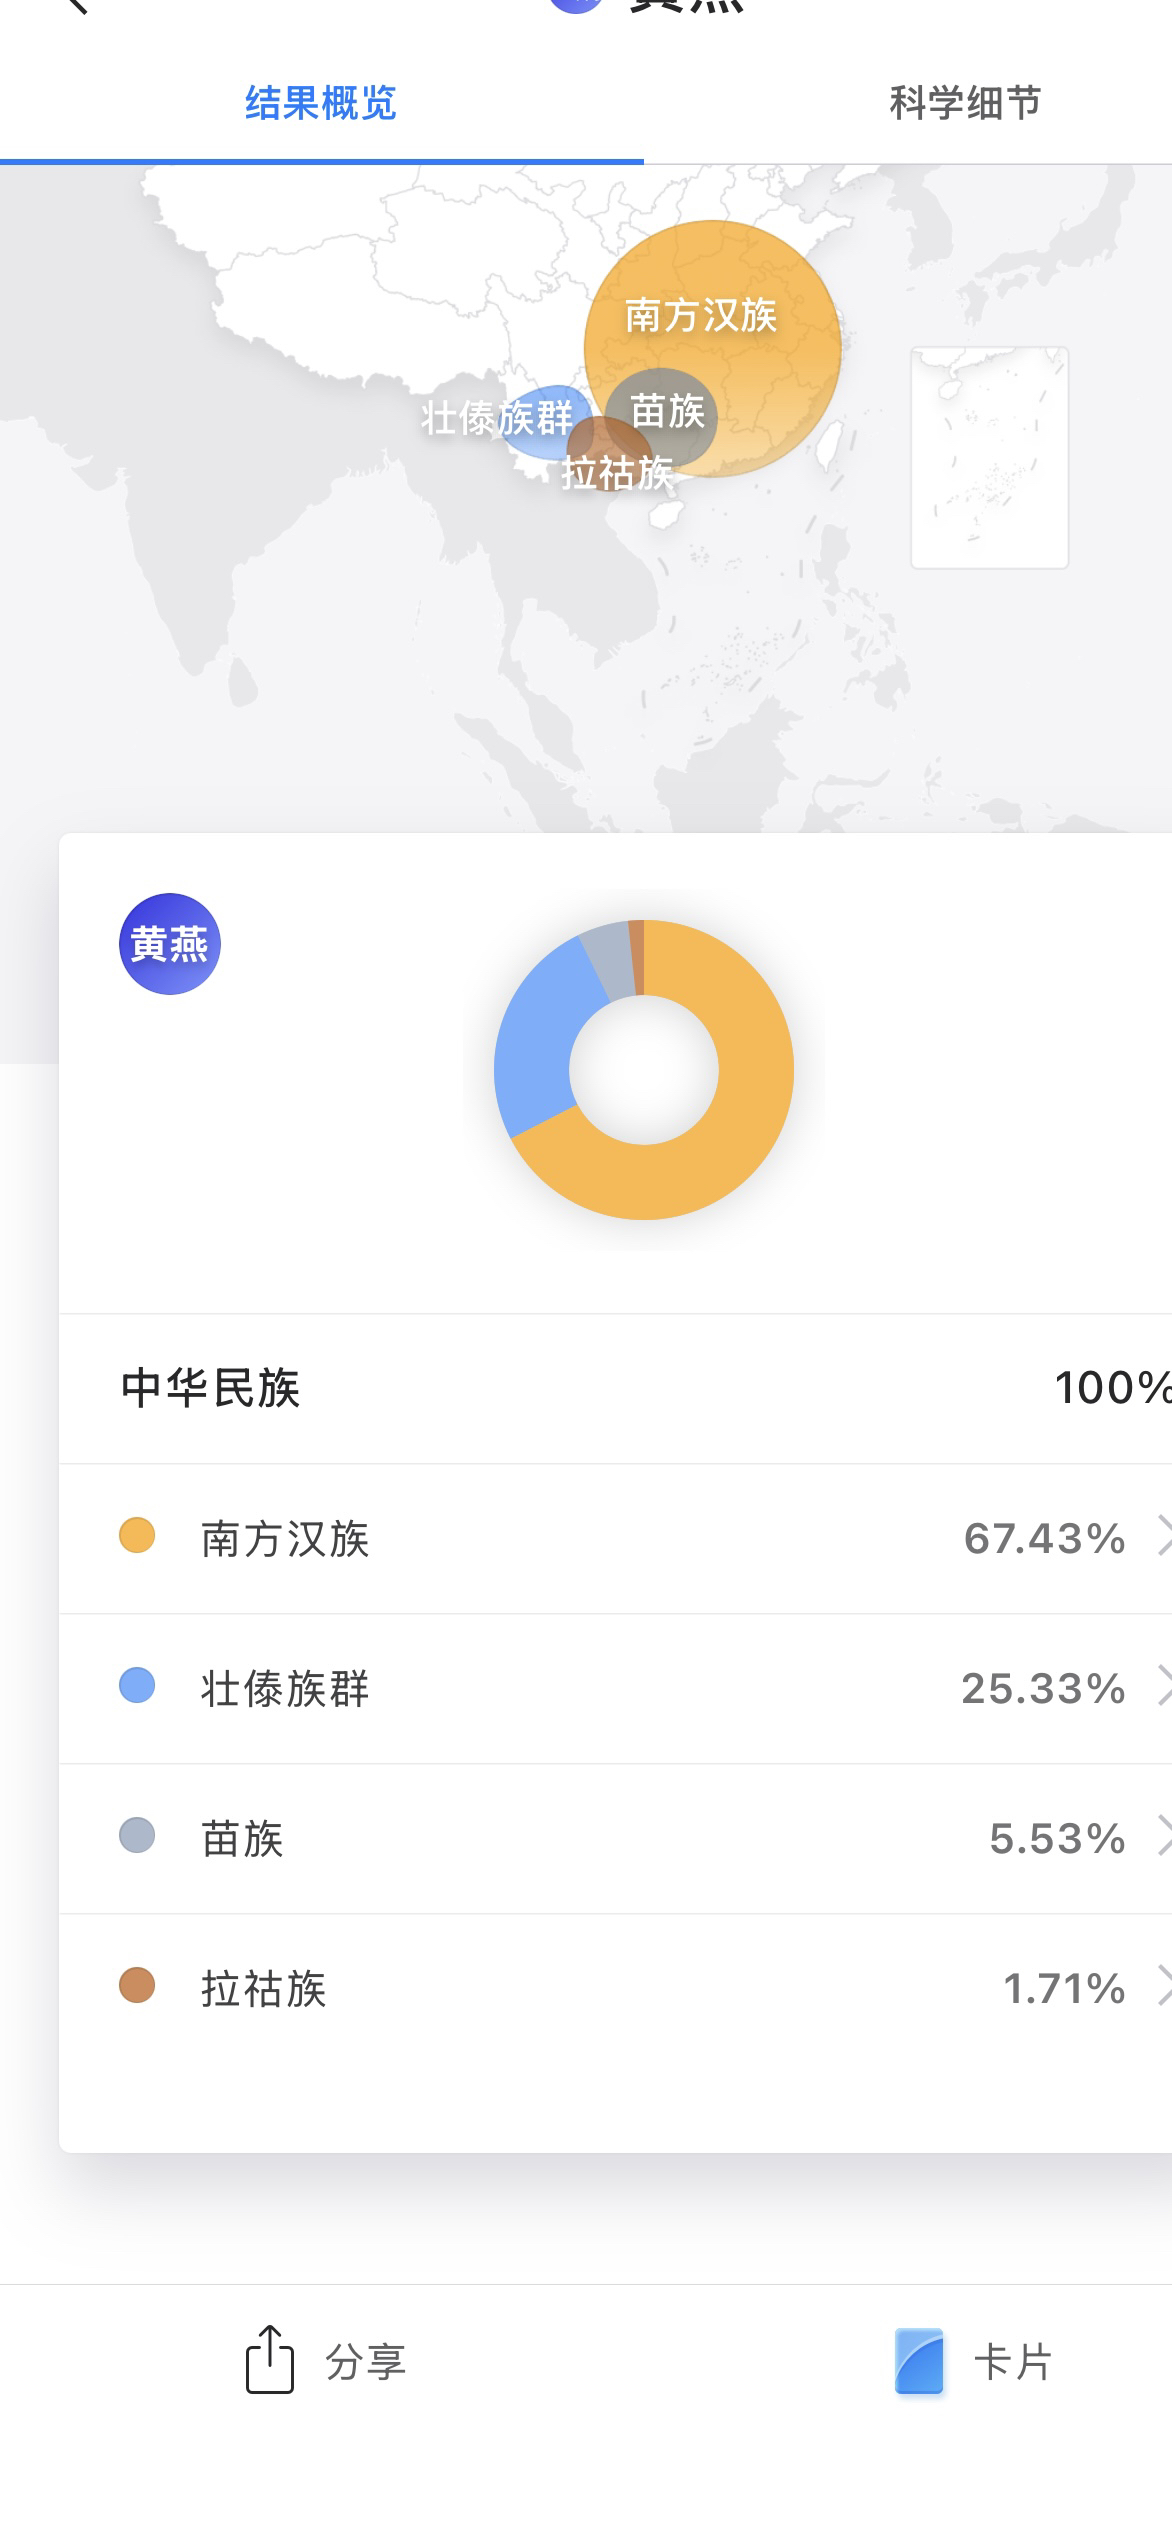Image resolution: width=1172 pixels, height=2540 pixels.
Task: Expand the 苗族 5.53% row chevron
Action: pos(1163,1837)
